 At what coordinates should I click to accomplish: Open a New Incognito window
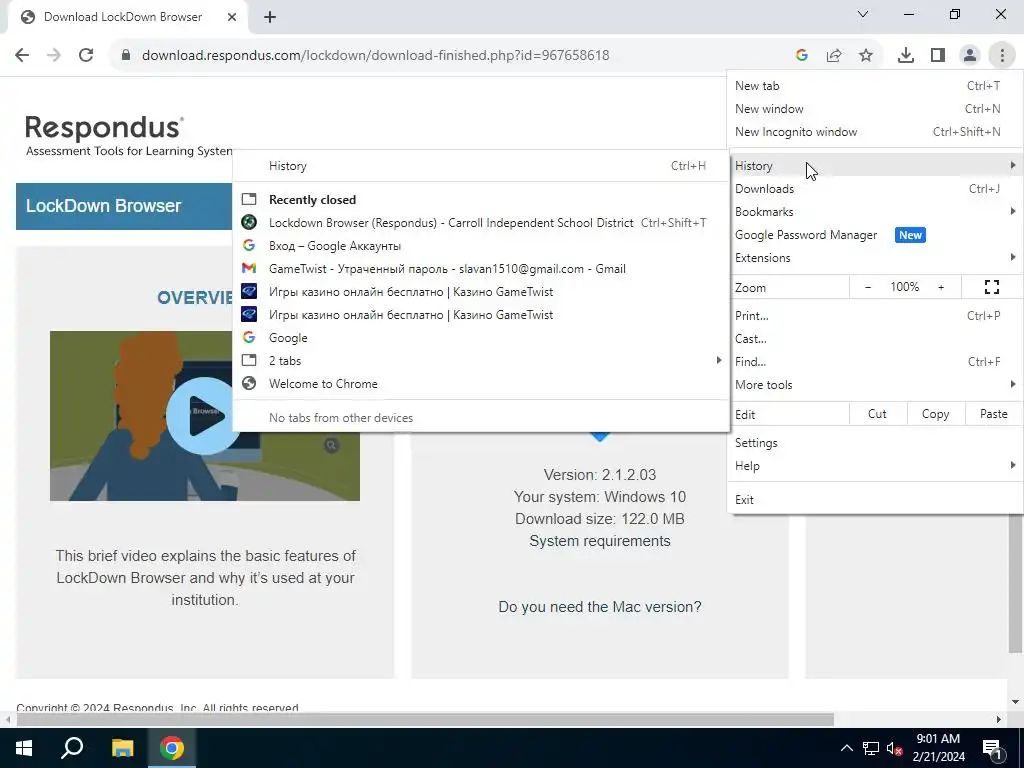pos(875,131)
